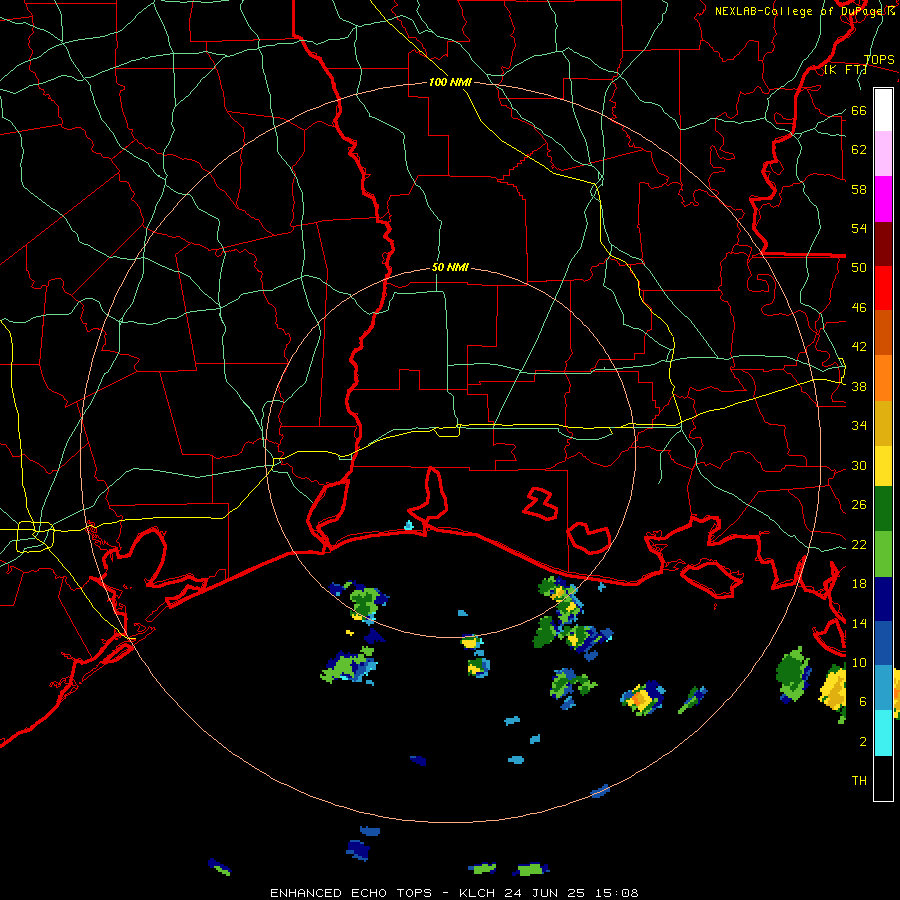The image size is (900, 900).
Task: Click the '66' legend value
Action: tap(859, 111)
